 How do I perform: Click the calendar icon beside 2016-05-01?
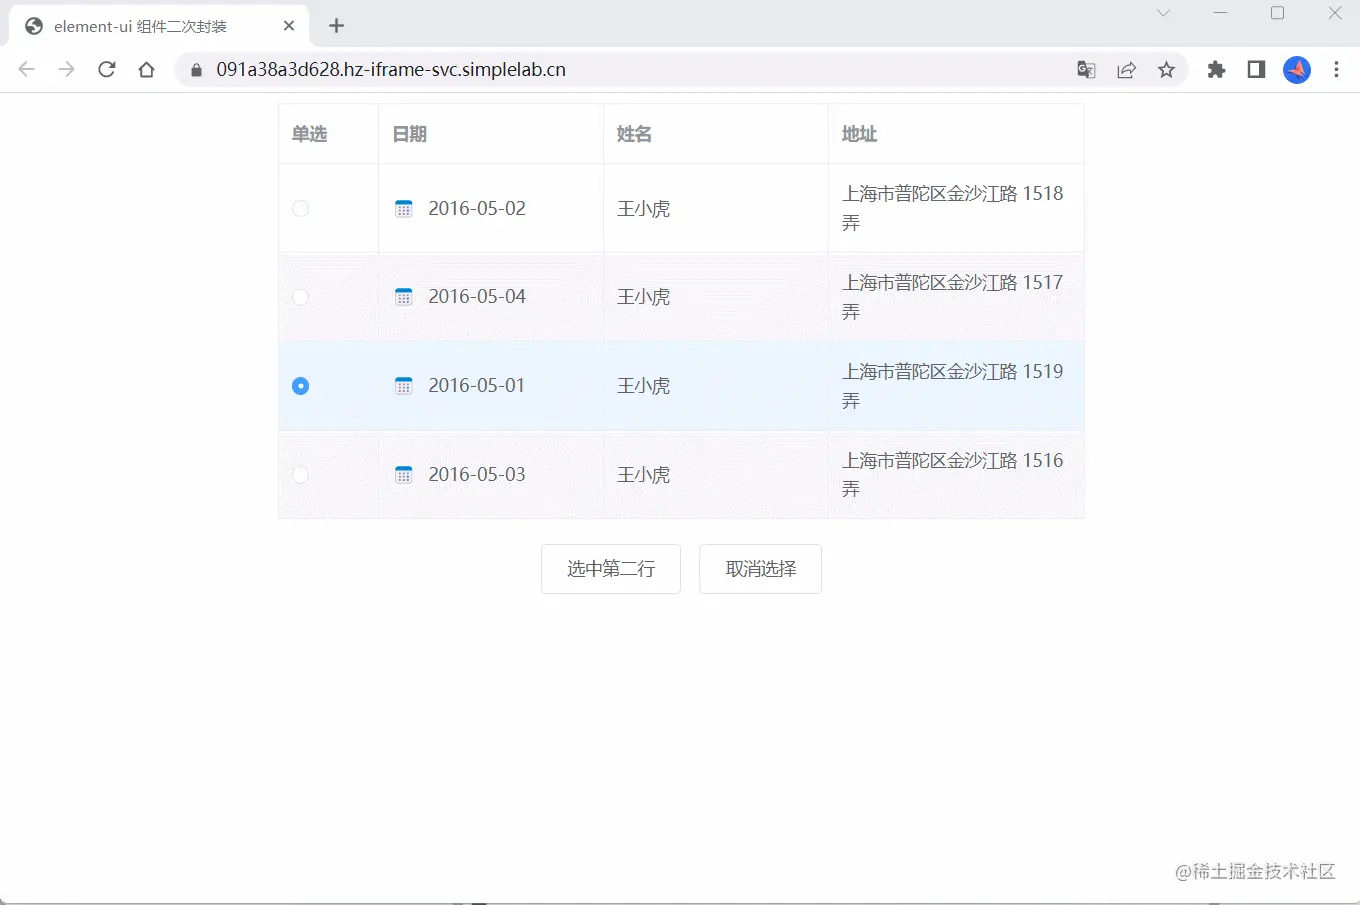coord(403,385)
